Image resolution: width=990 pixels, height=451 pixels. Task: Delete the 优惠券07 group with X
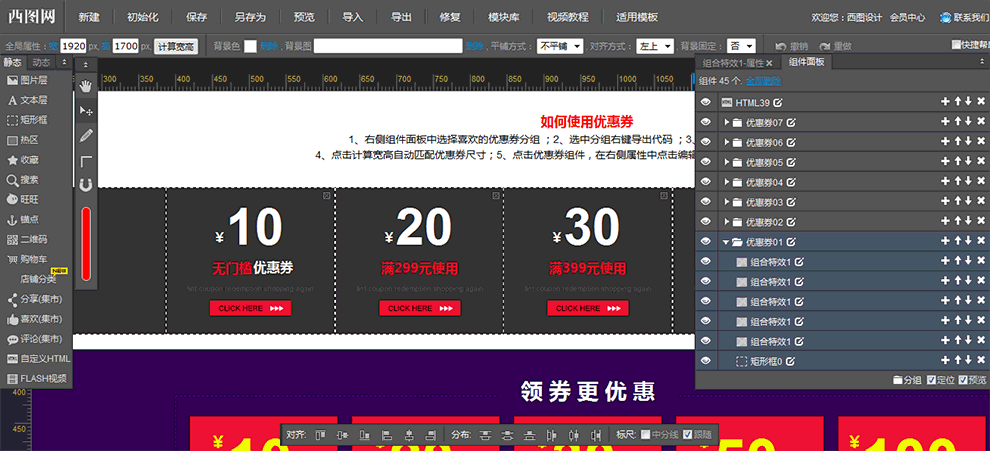981,122
